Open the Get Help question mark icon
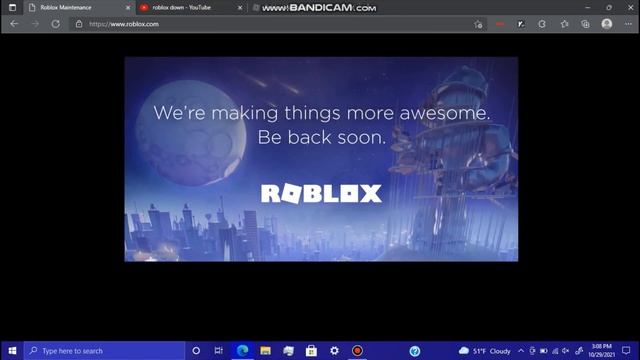Screen dimensions: 640x360 (x=415, y=351)
